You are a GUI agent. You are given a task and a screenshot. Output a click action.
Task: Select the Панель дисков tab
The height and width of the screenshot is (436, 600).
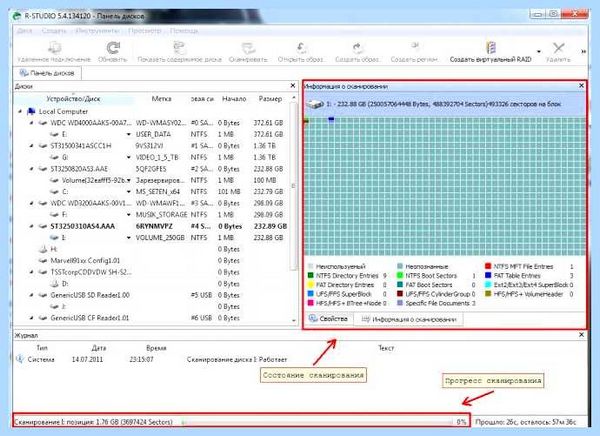47,73
